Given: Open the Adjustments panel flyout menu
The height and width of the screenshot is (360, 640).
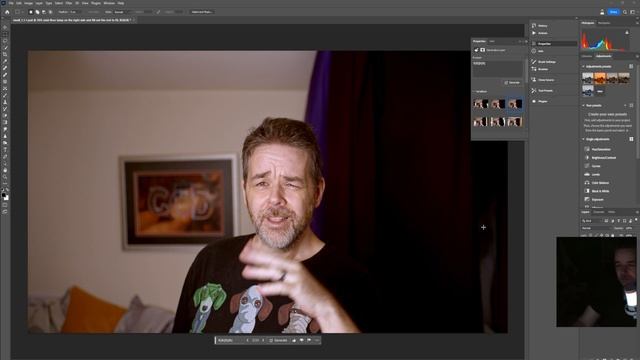Looking at the screenshot, I should 637,56.
